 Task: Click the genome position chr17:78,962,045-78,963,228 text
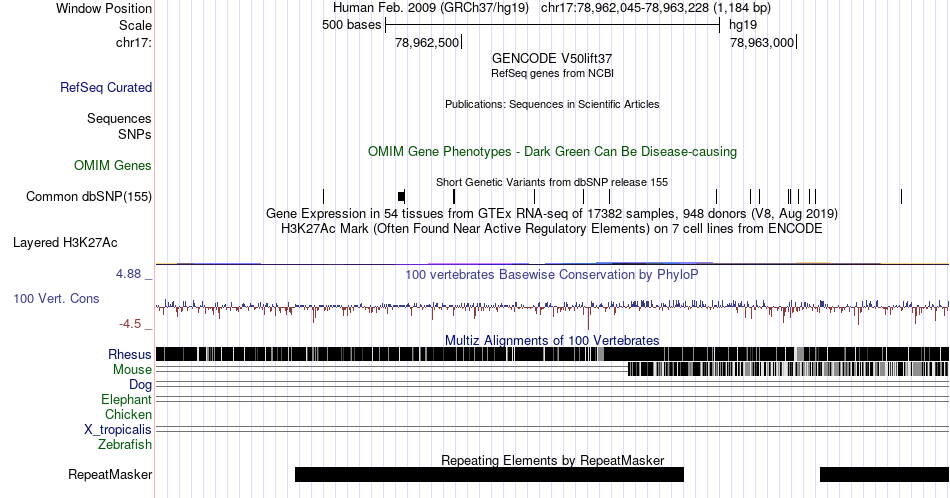click(656, 8)
